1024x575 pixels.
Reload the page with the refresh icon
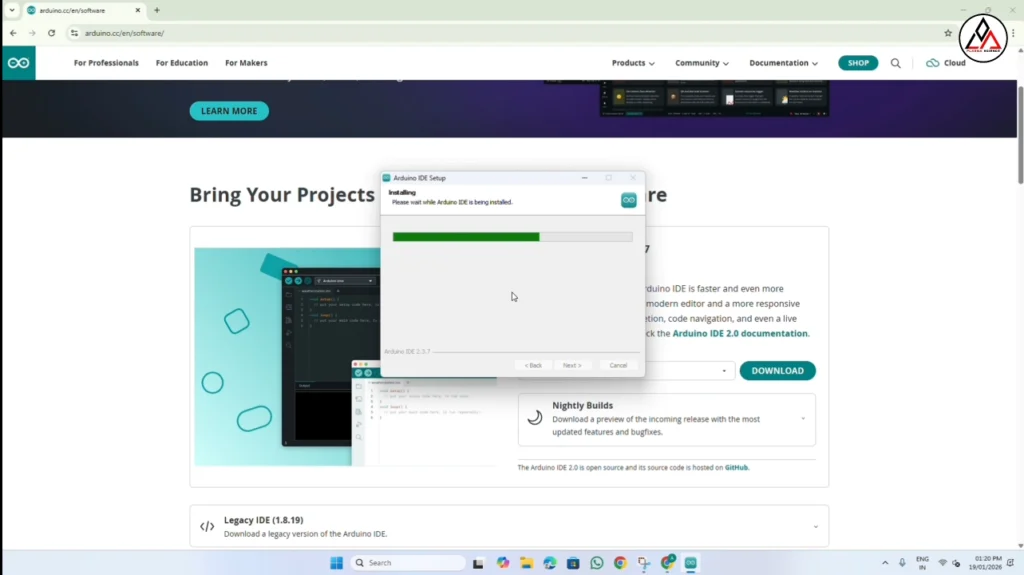(51, 33)
